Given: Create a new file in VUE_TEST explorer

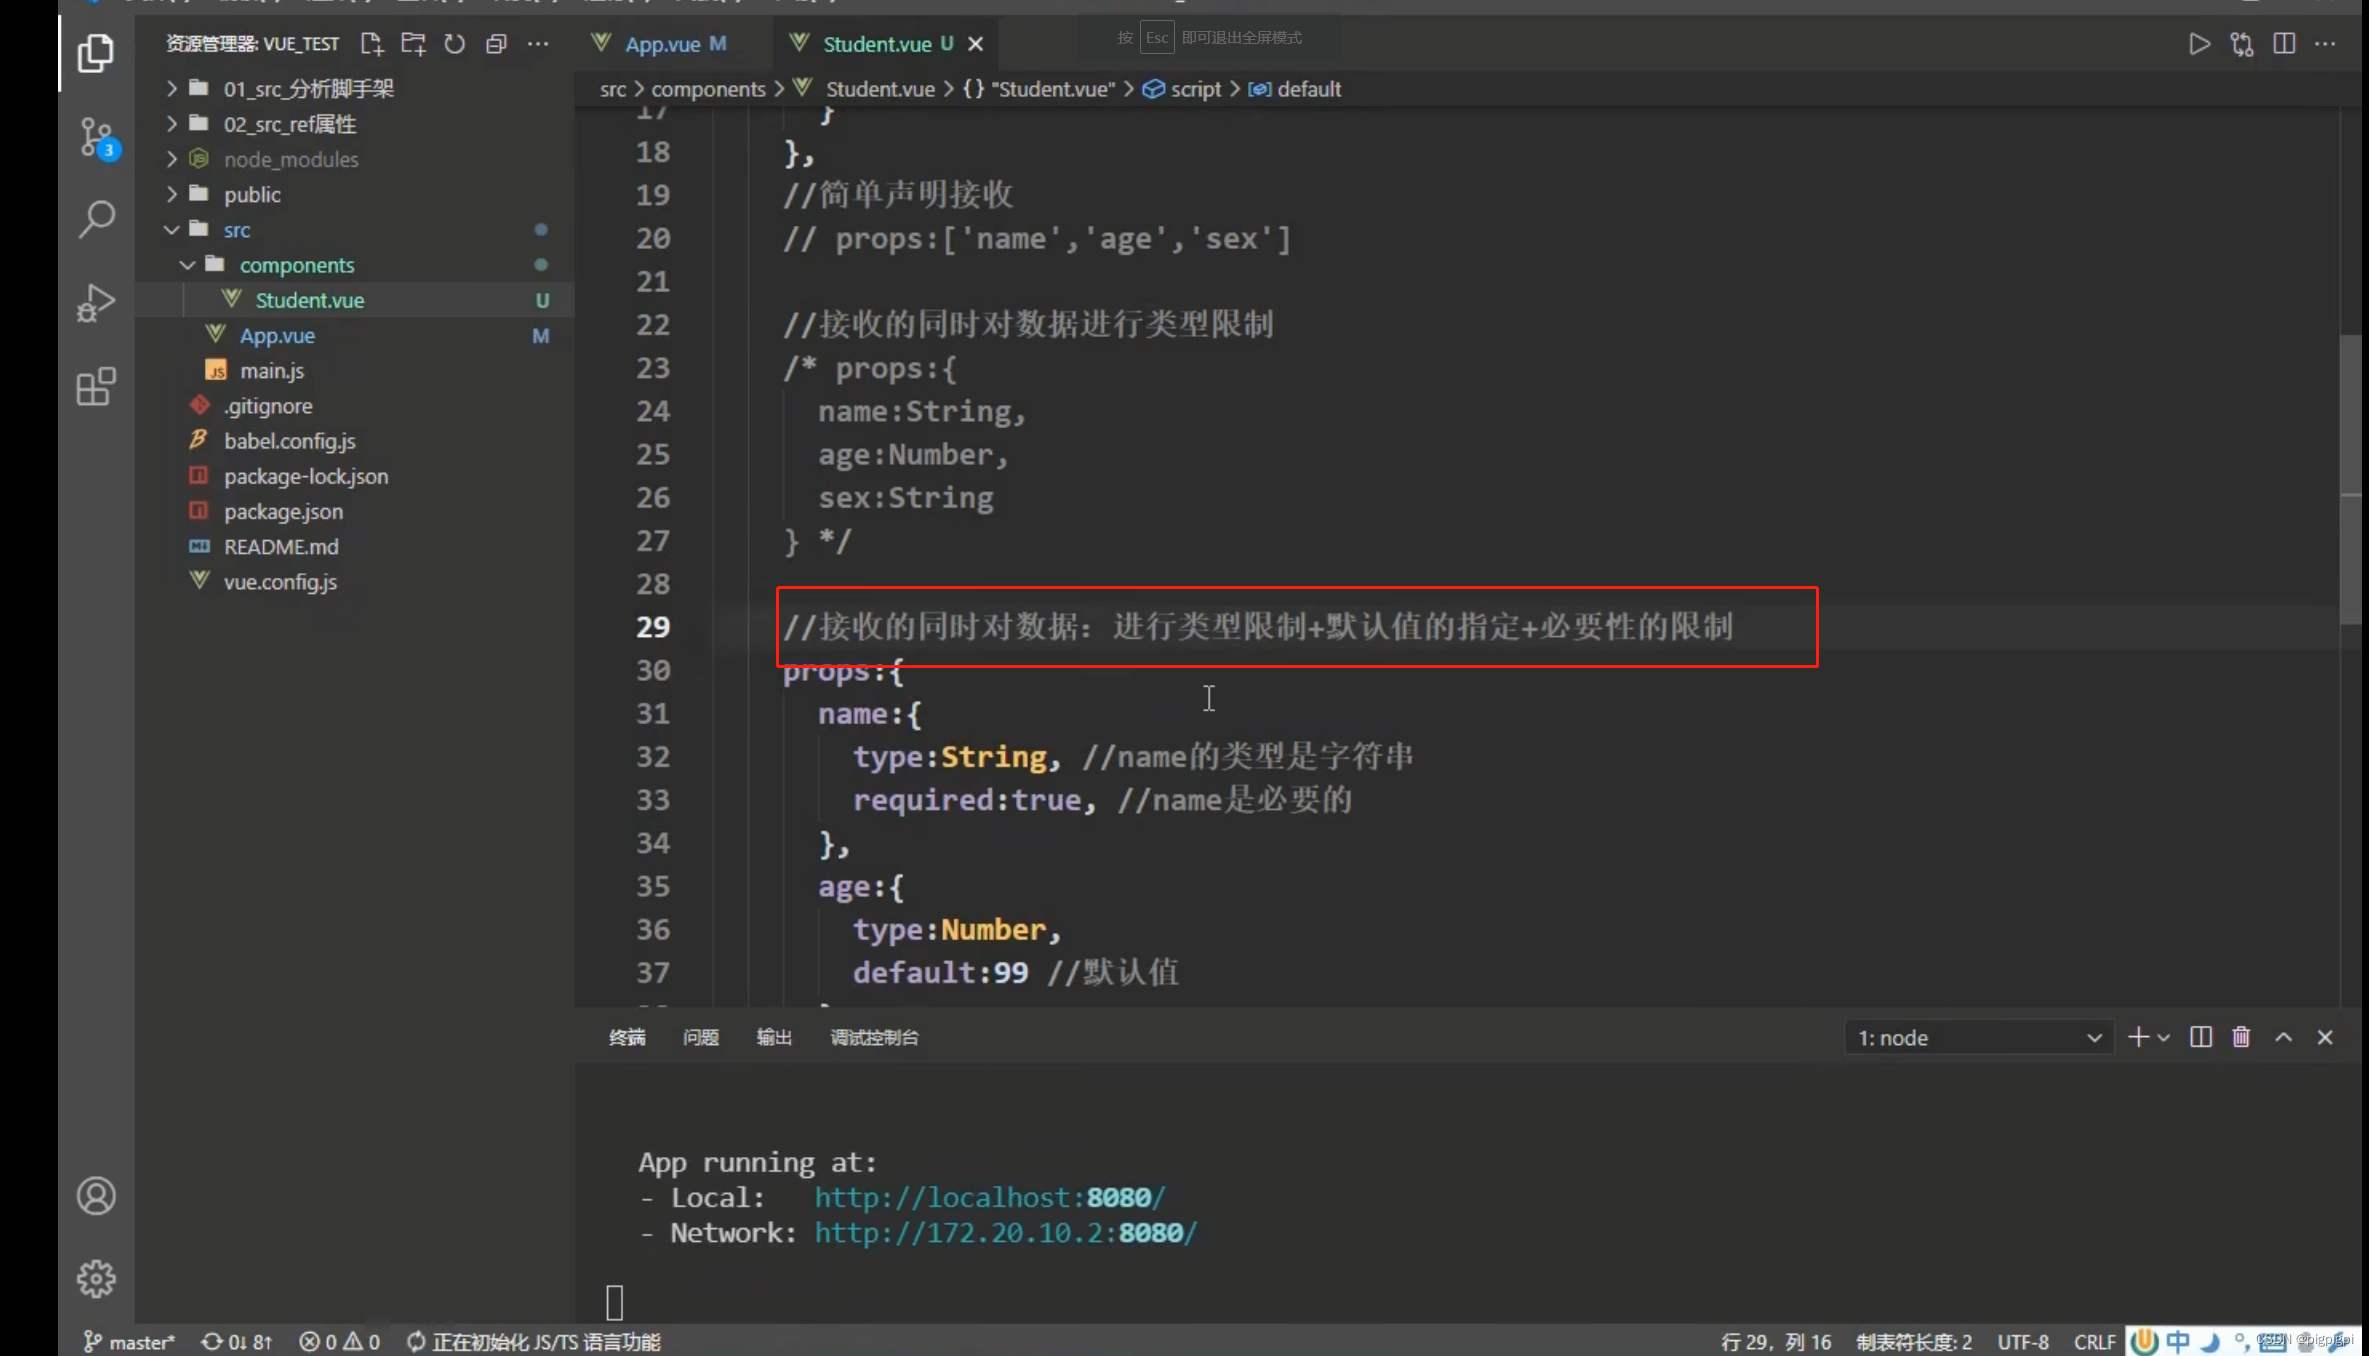Looking at the screenshot, I should coord(372,44).
